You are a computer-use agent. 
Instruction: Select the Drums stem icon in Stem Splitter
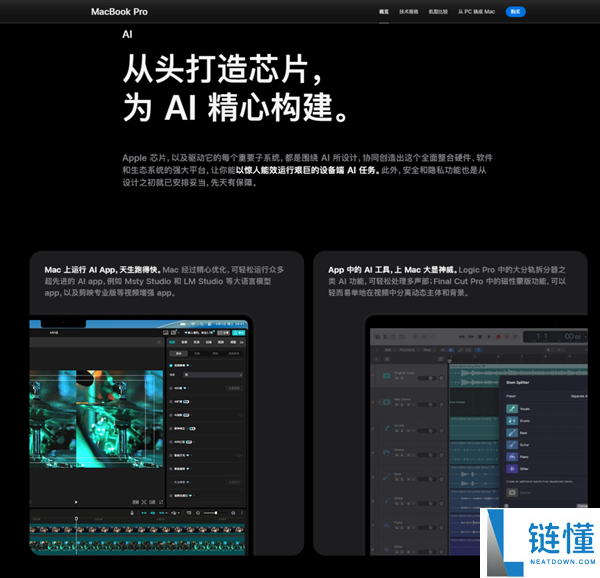click(x=512, y=421)
